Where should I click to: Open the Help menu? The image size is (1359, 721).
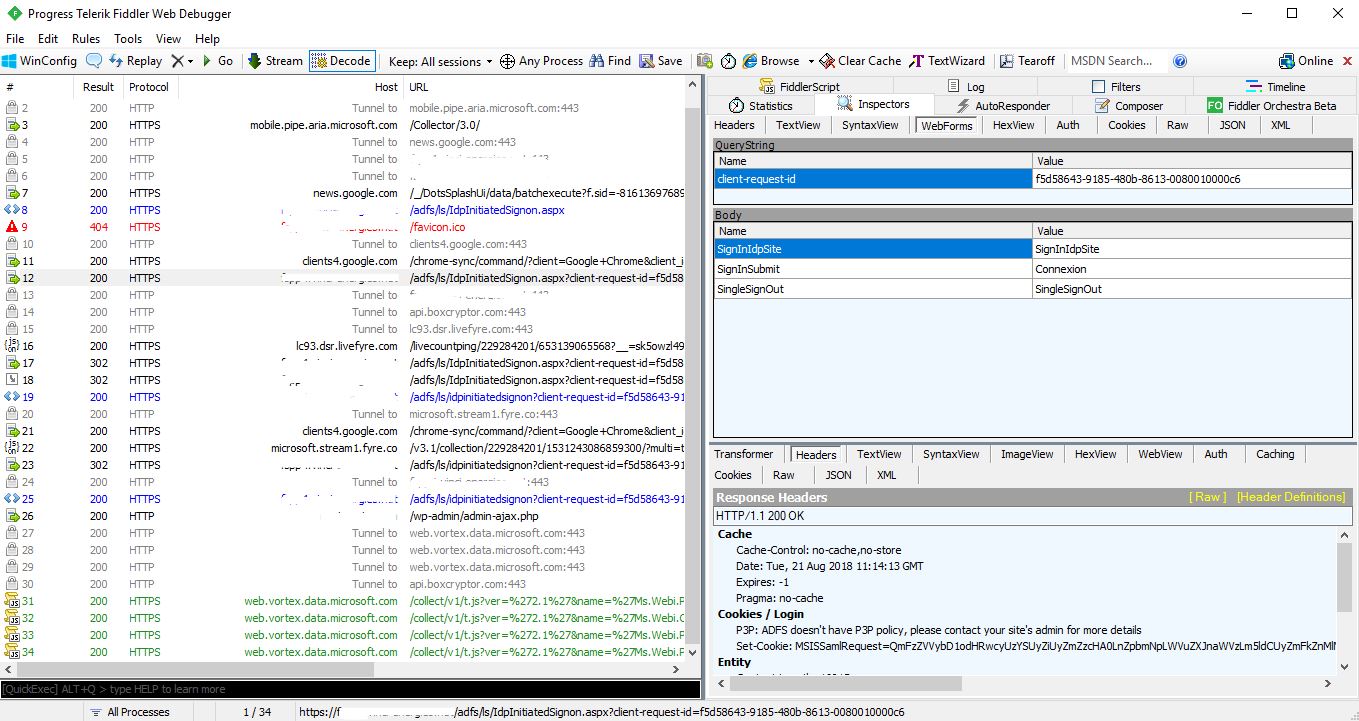207,38
